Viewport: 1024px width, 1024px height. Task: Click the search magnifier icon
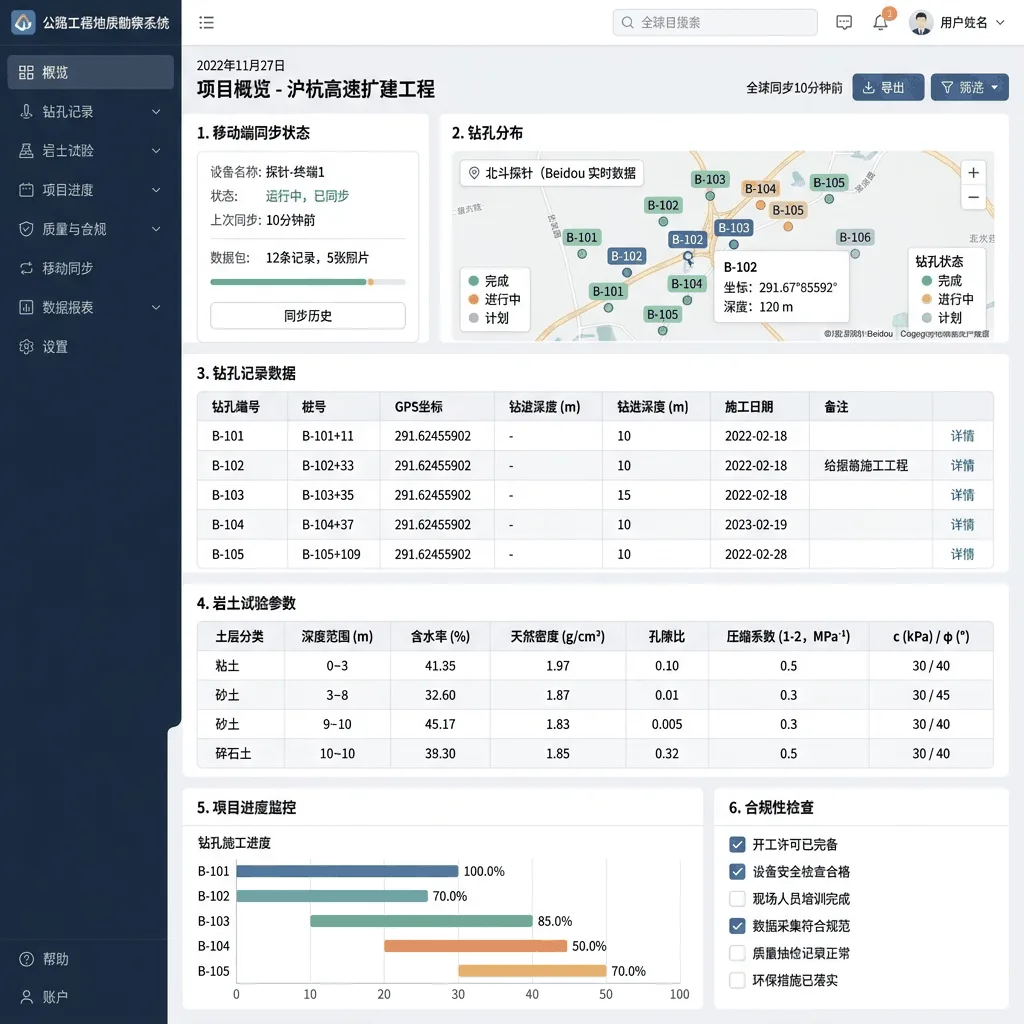tap(627, 23)
